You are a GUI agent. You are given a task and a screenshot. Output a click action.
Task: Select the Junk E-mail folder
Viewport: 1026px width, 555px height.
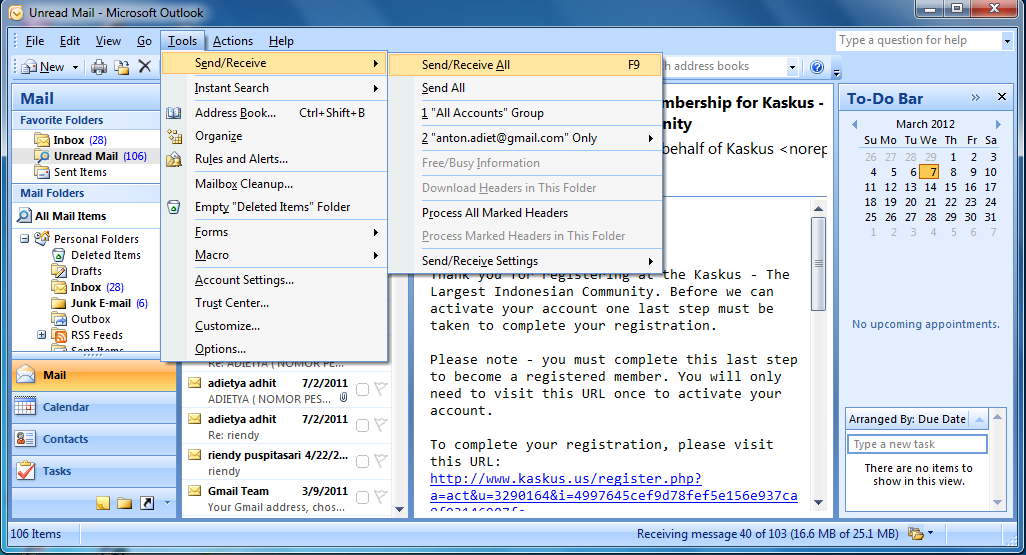(100, 303)
